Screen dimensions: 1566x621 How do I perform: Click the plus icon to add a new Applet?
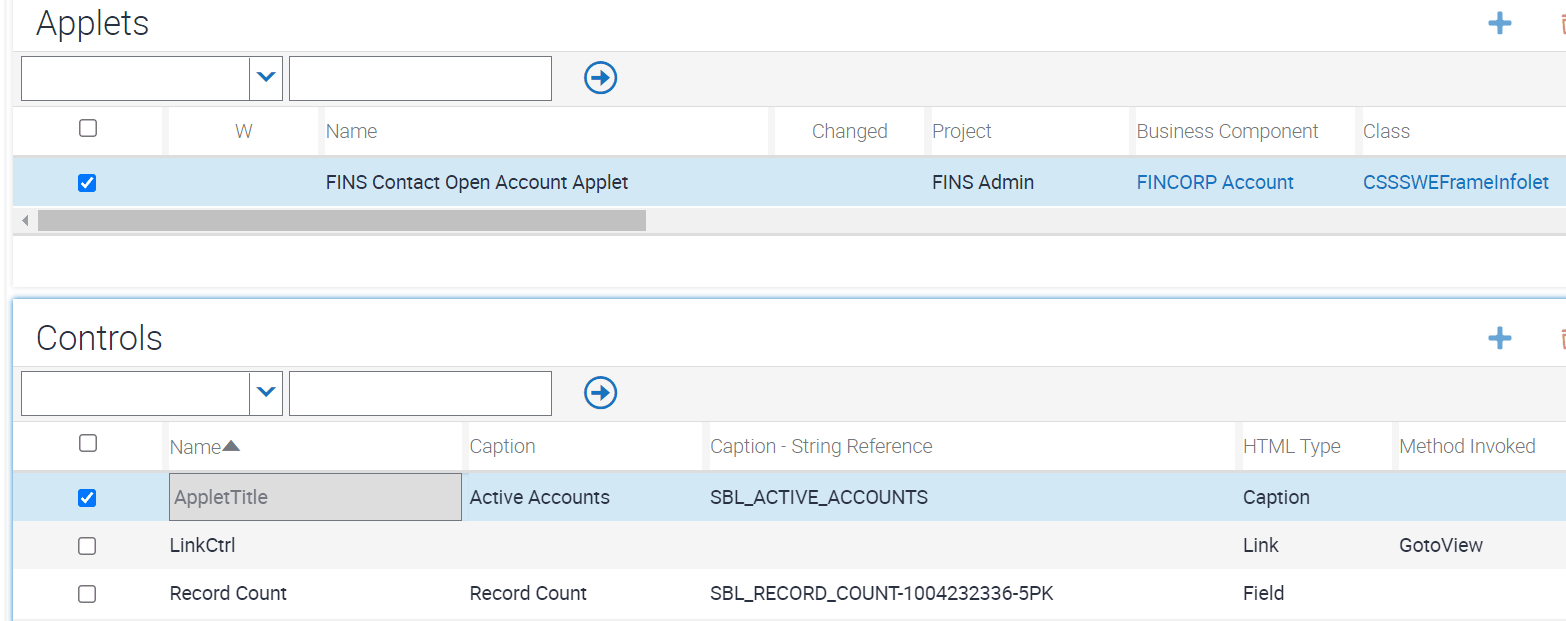[1499, 22]
